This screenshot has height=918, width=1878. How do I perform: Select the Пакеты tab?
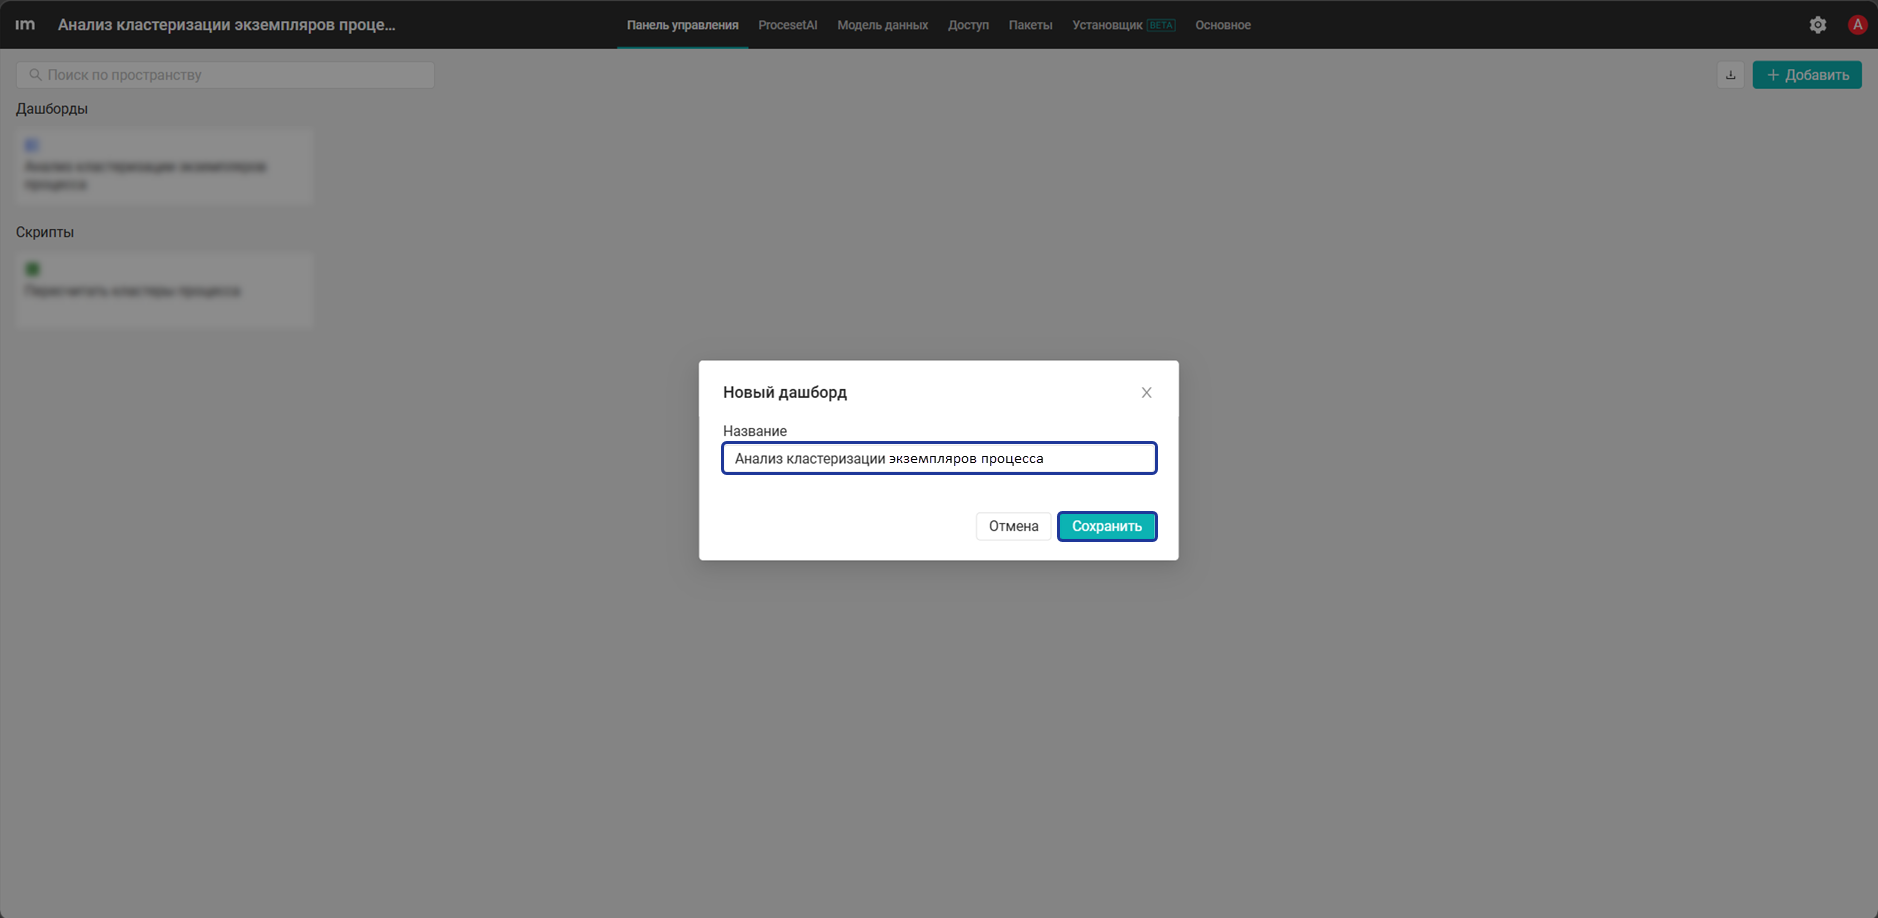pyautogui.click(x=1030, y=25)
